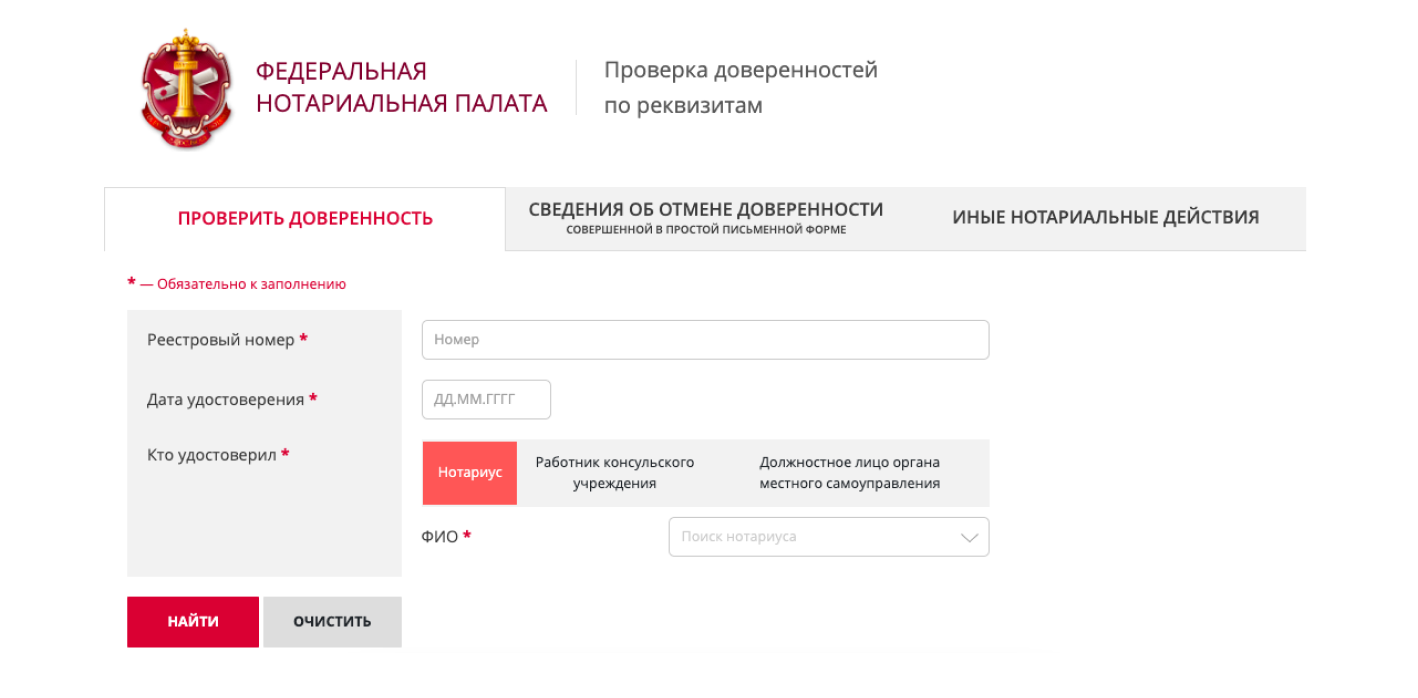This screenshot has height=698, width=1418.
Task: Click the 'Дата удостоверения' field label
Action: (x=225, y=400)
